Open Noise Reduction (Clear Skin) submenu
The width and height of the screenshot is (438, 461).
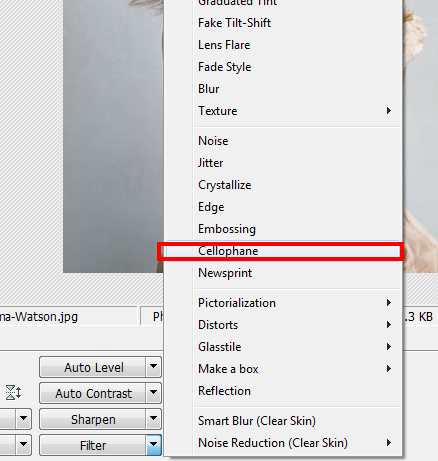click(283, 443)
